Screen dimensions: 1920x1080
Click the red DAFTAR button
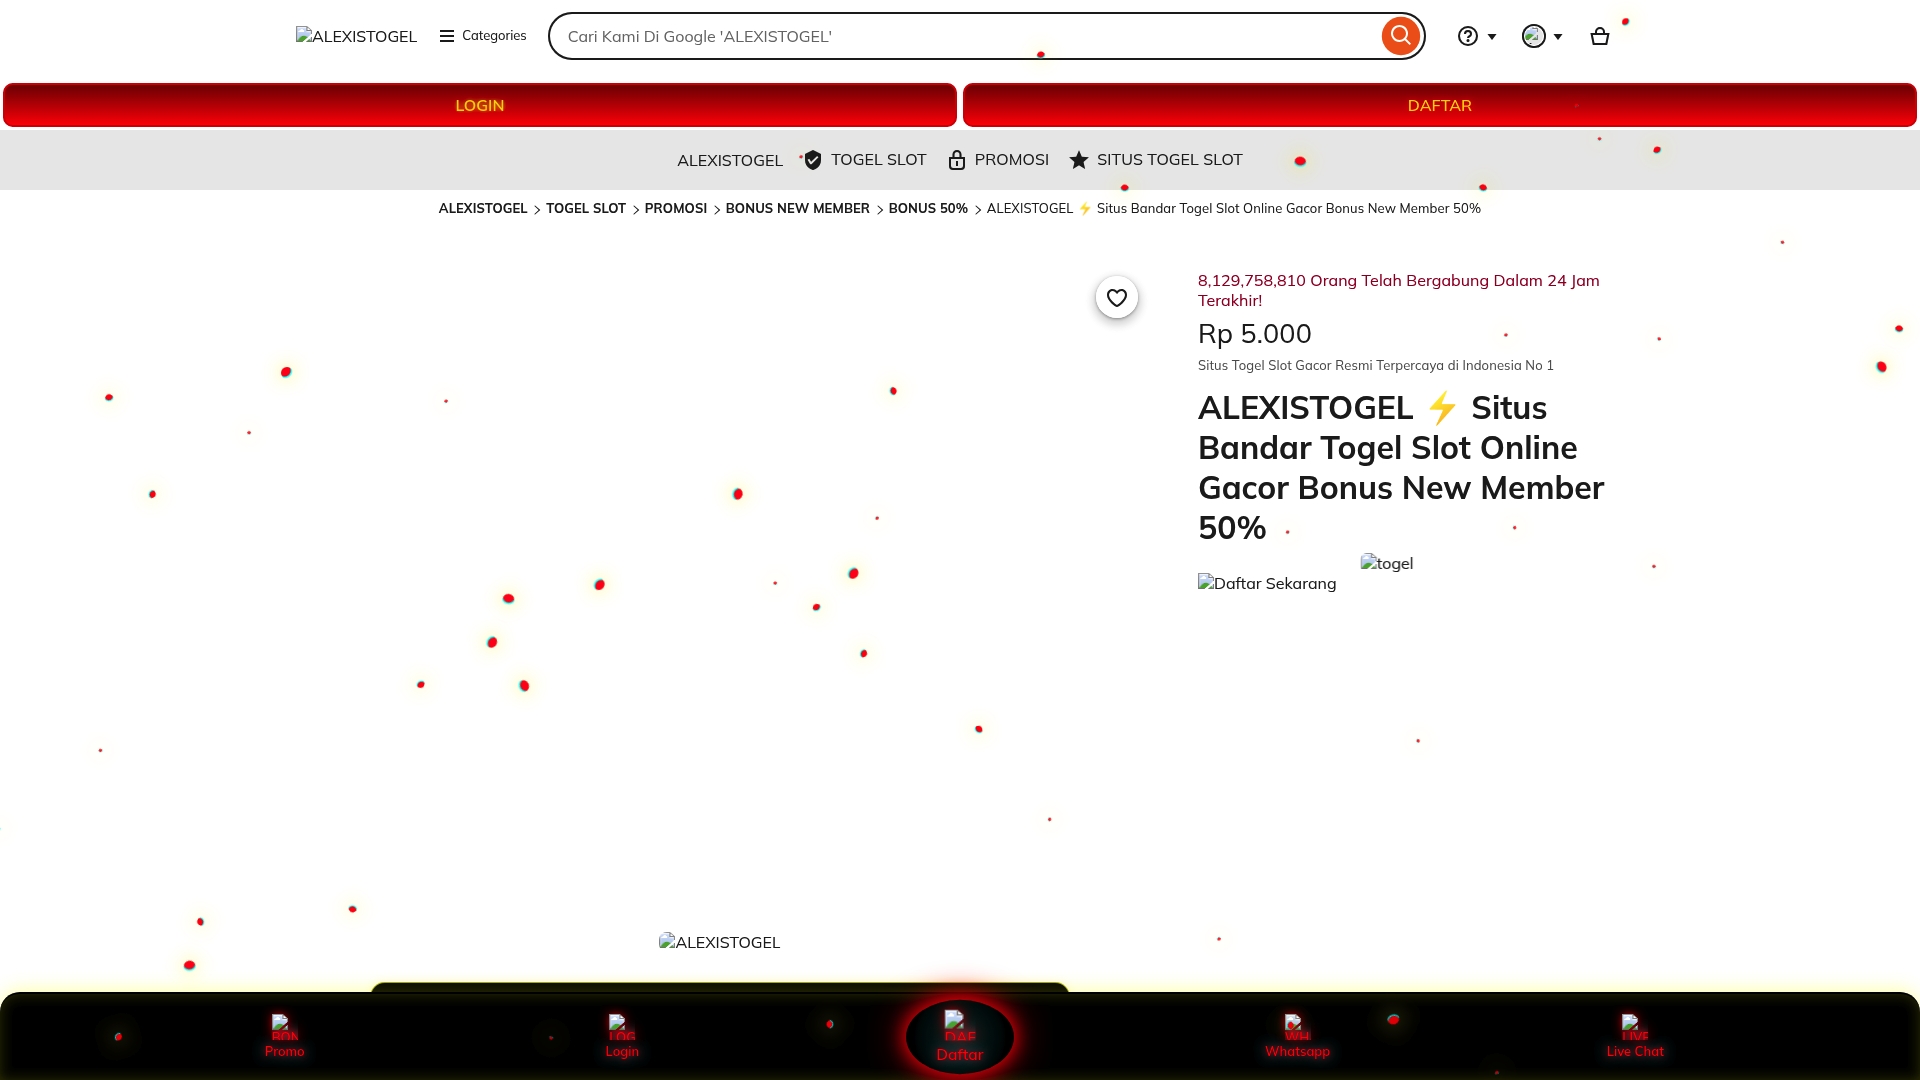tap(1439, 105)
